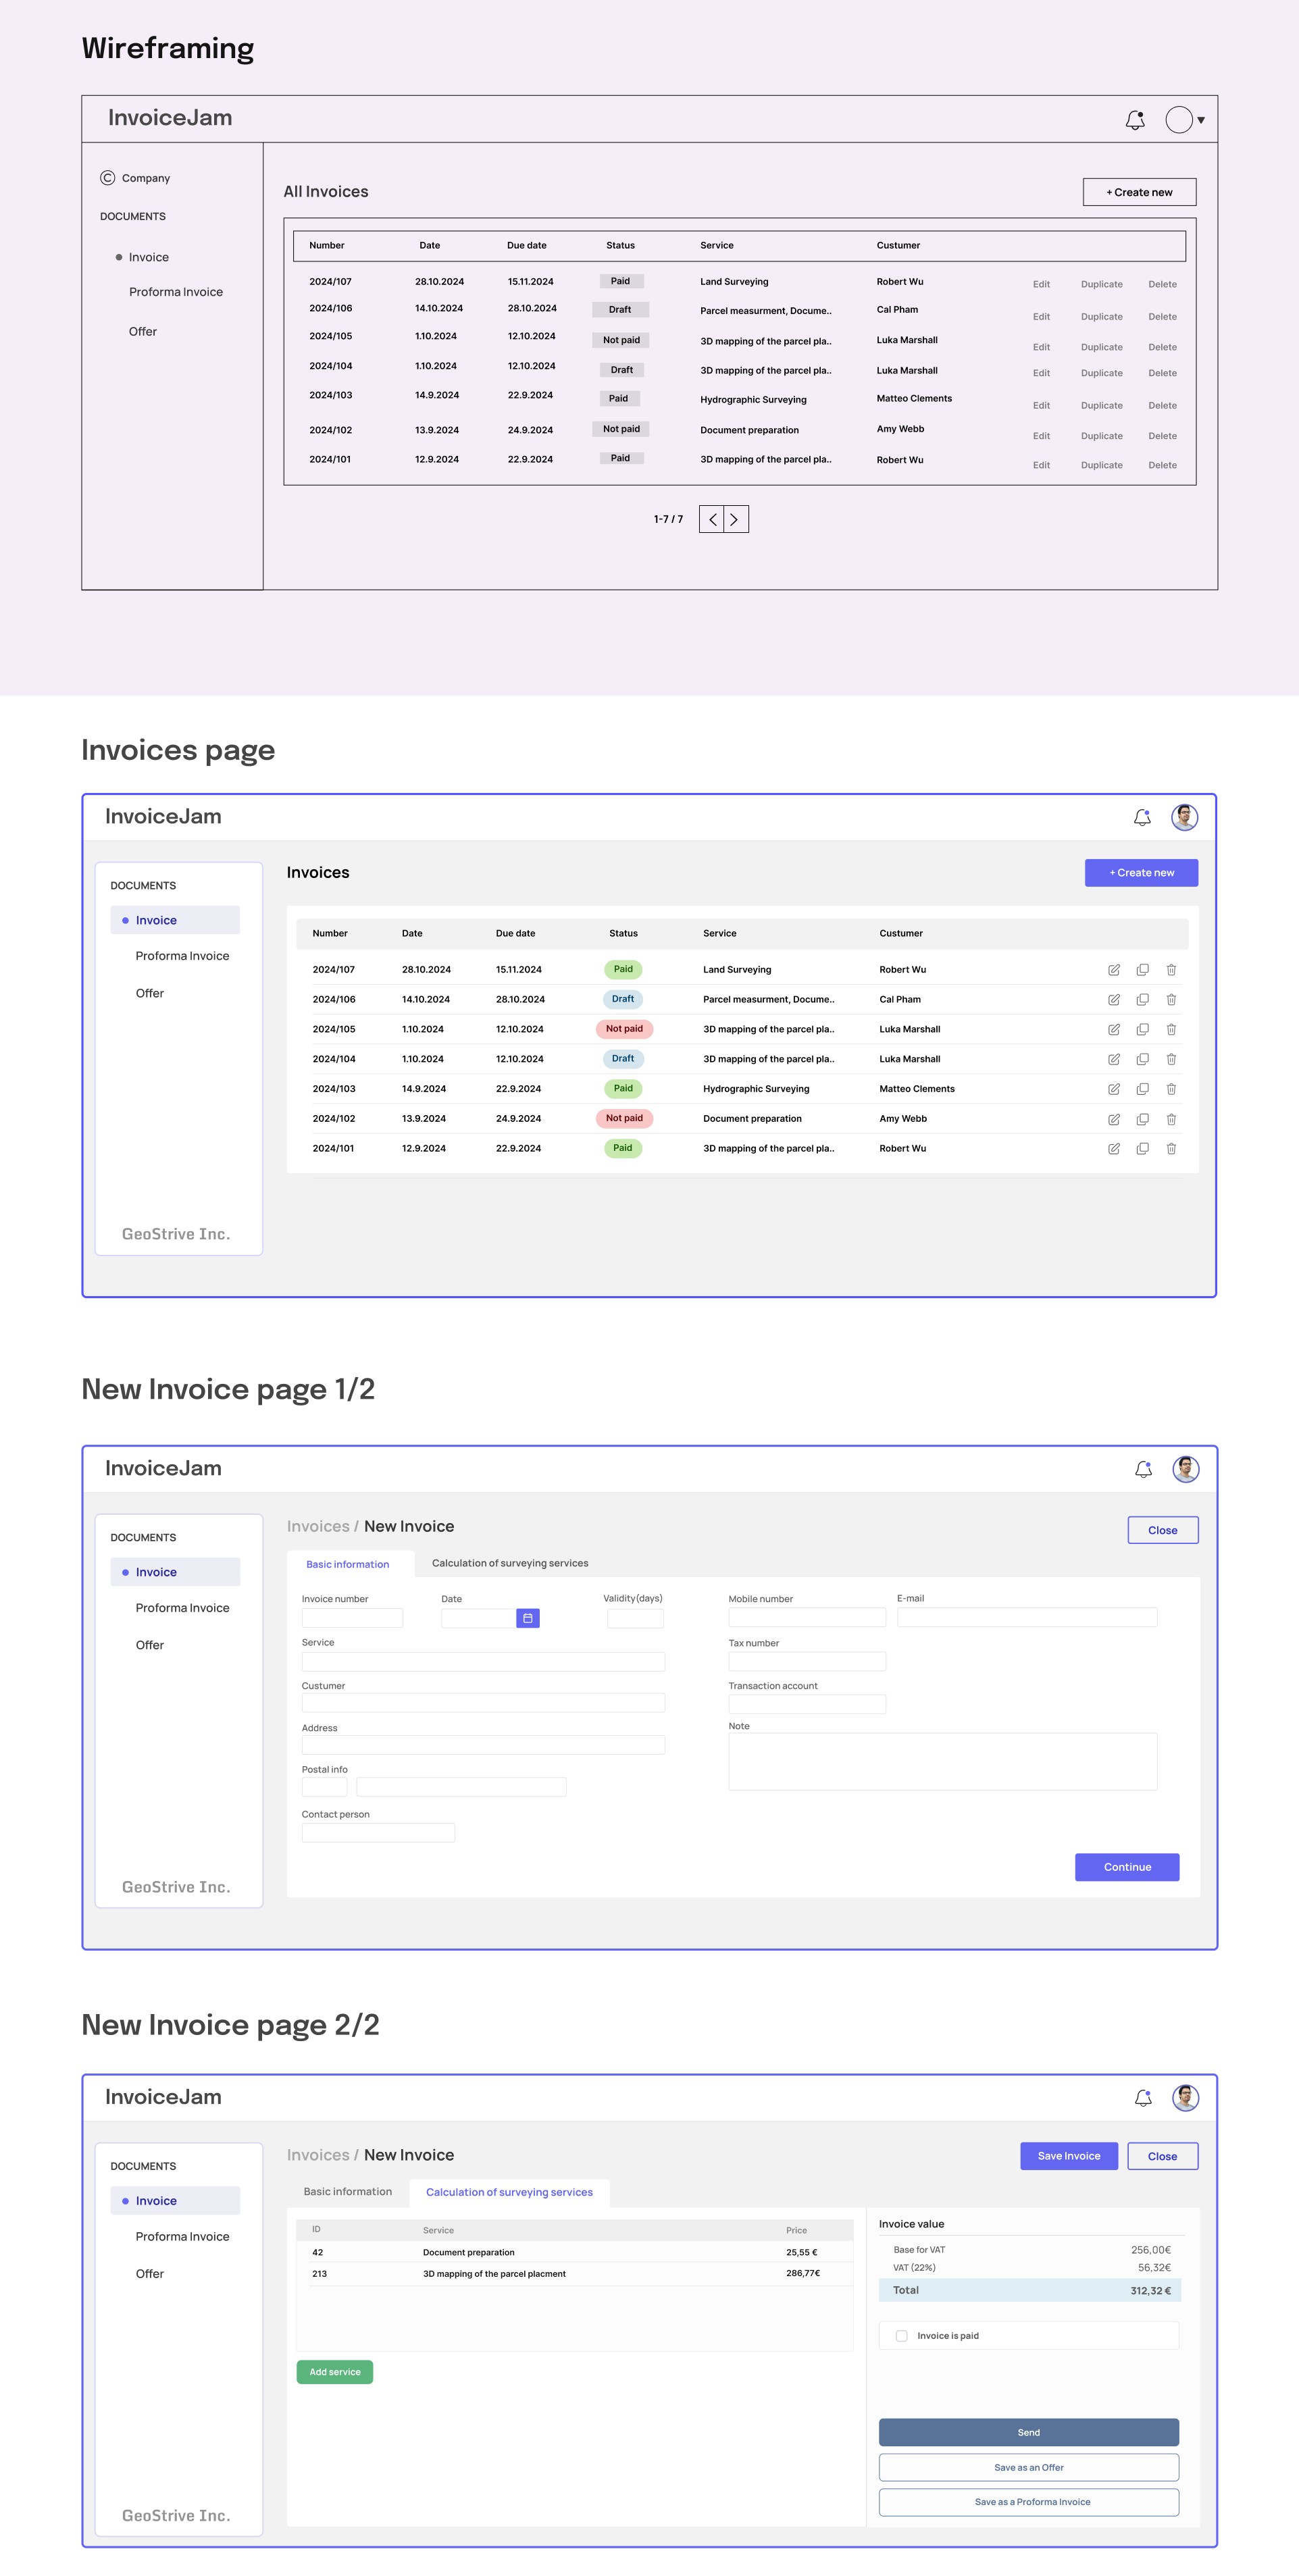Click notification bell in wireframe header

tap(1135, 120)
